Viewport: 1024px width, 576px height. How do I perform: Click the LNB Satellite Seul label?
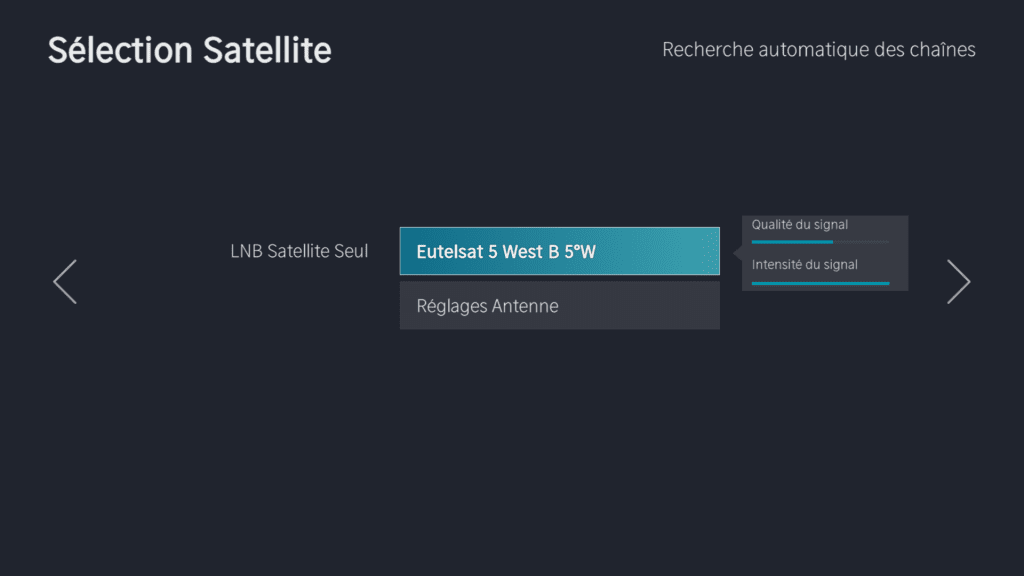(299, 251)
